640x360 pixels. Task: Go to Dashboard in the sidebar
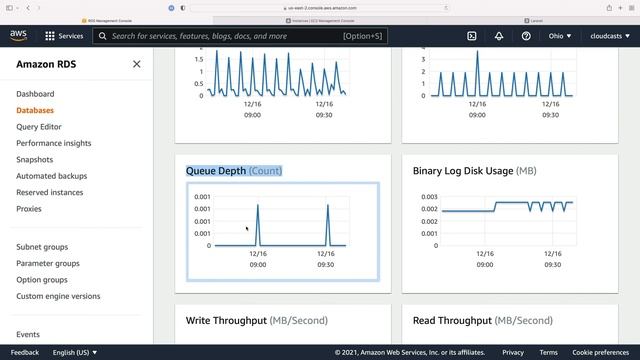[x=35, y=94]
